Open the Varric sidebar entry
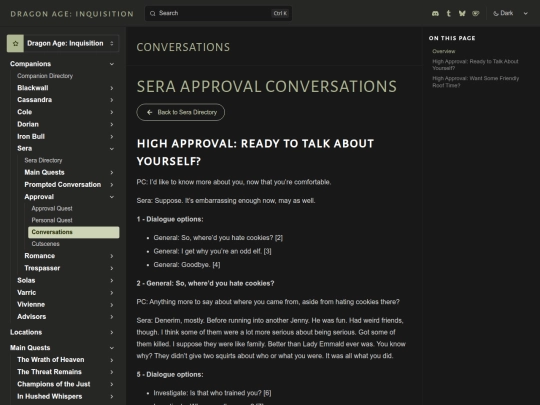This screenshot has height=405, width=540. pyautogui.click(x=27, y=292)
